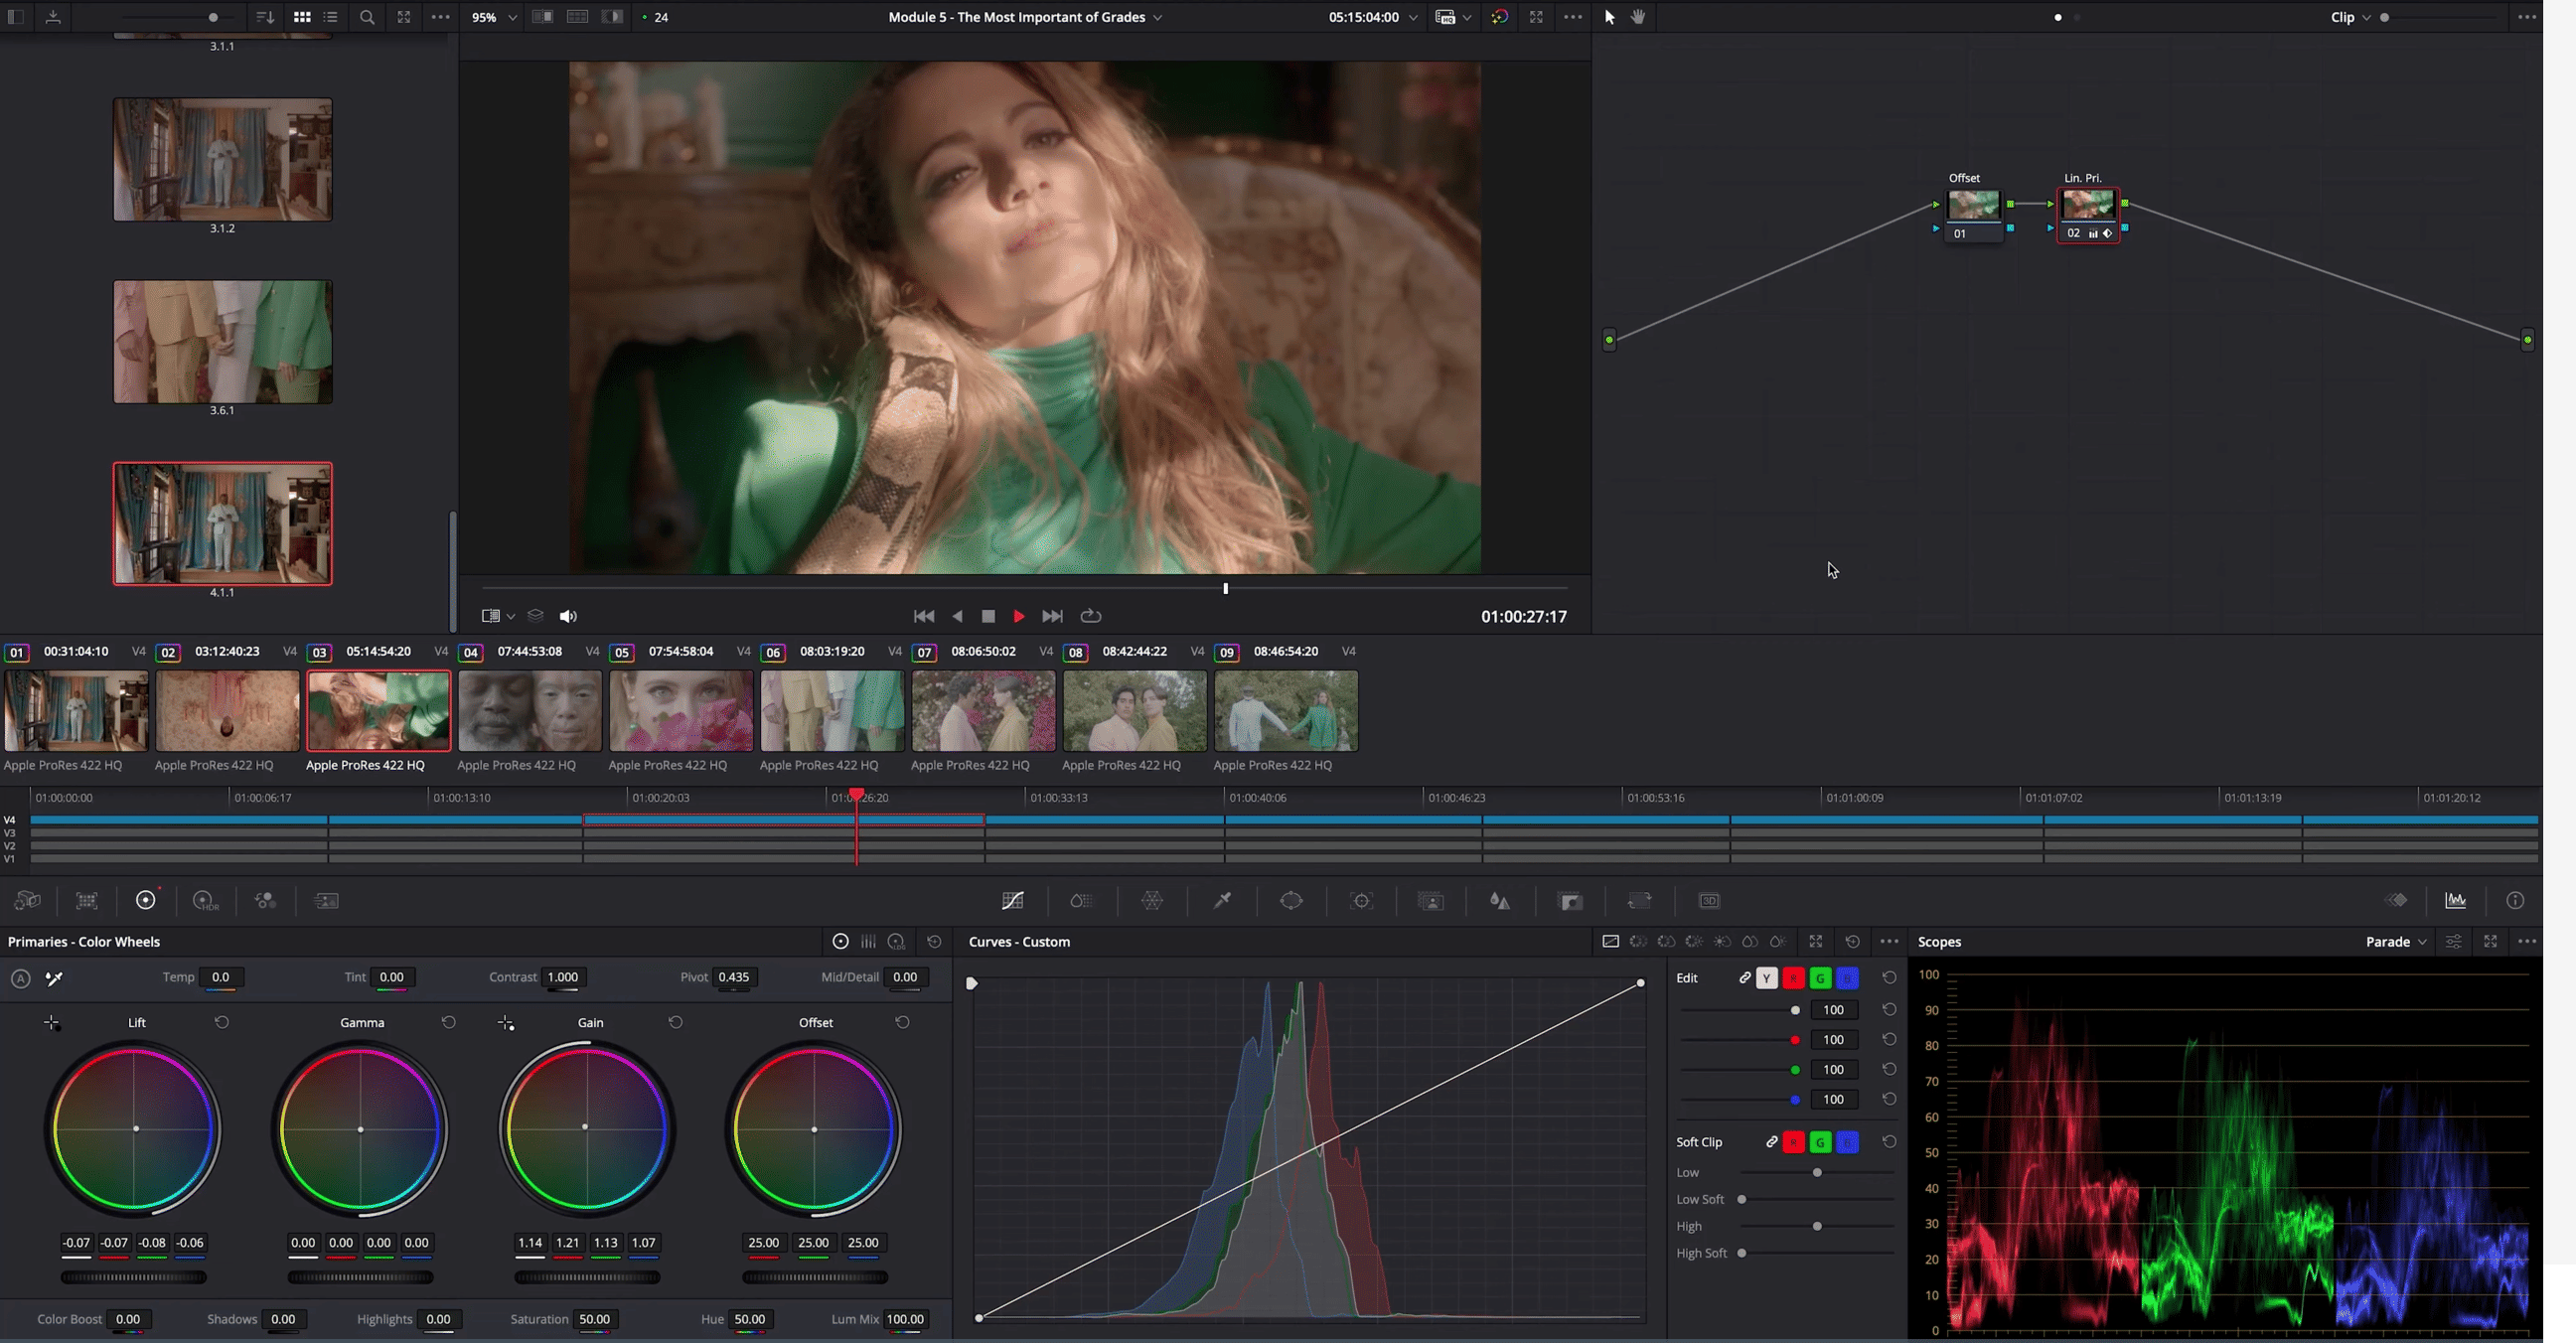Select the Qualifier eyedropper tool
The height and width of the screenshot is (1343, 2576).
(1222, 901)
